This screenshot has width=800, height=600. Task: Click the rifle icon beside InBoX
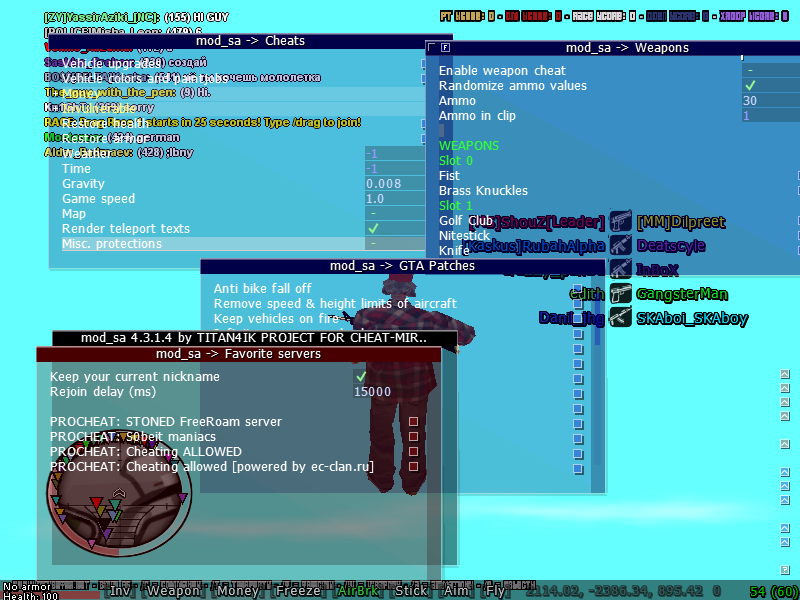point(621,269)
